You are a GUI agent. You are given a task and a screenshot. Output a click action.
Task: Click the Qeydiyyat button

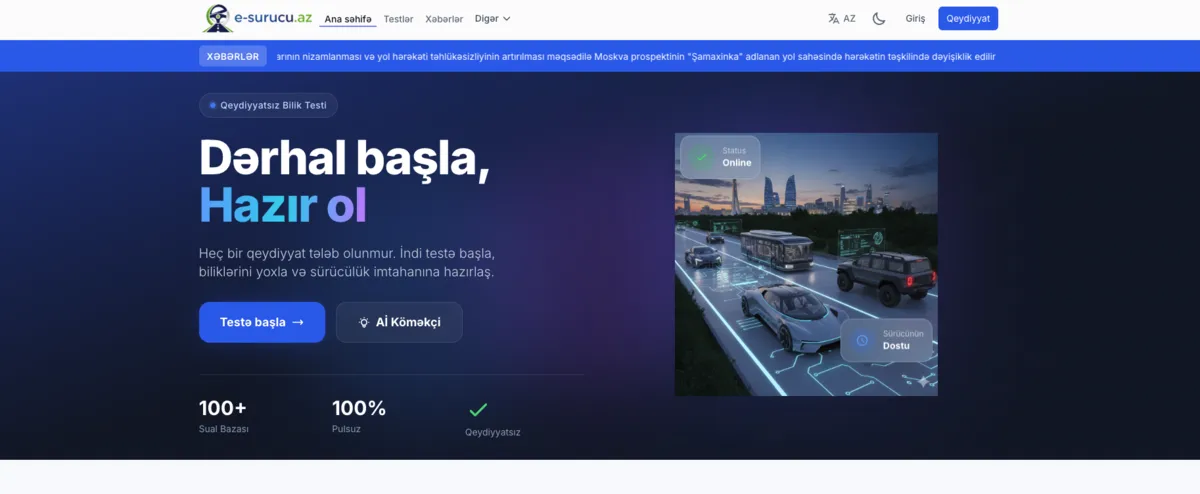point(968,18)
